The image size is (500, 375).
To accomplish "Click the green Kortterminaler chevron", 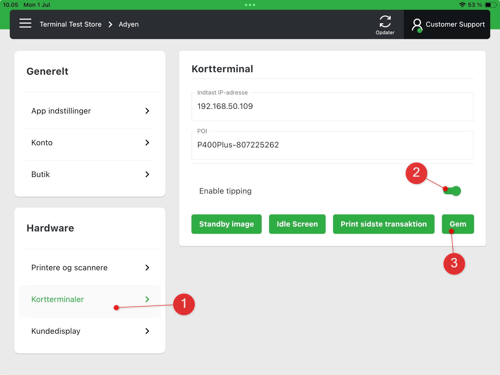I will click(147, 299).
